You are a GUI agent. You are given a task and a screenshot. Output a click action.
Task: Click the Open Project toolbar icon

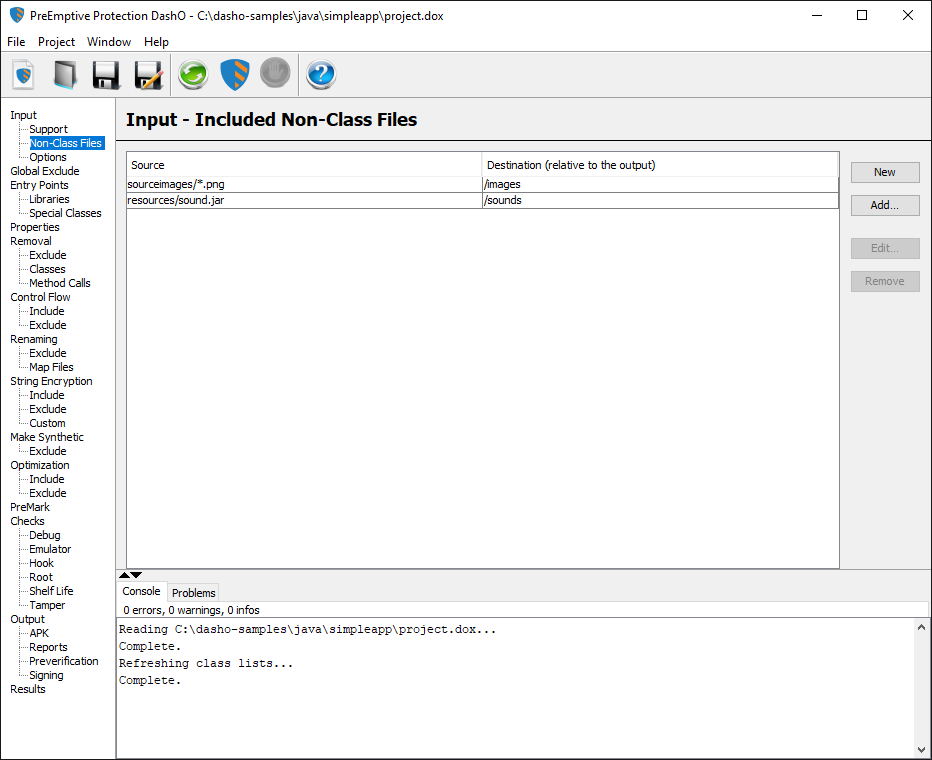(x=65, y=75)
